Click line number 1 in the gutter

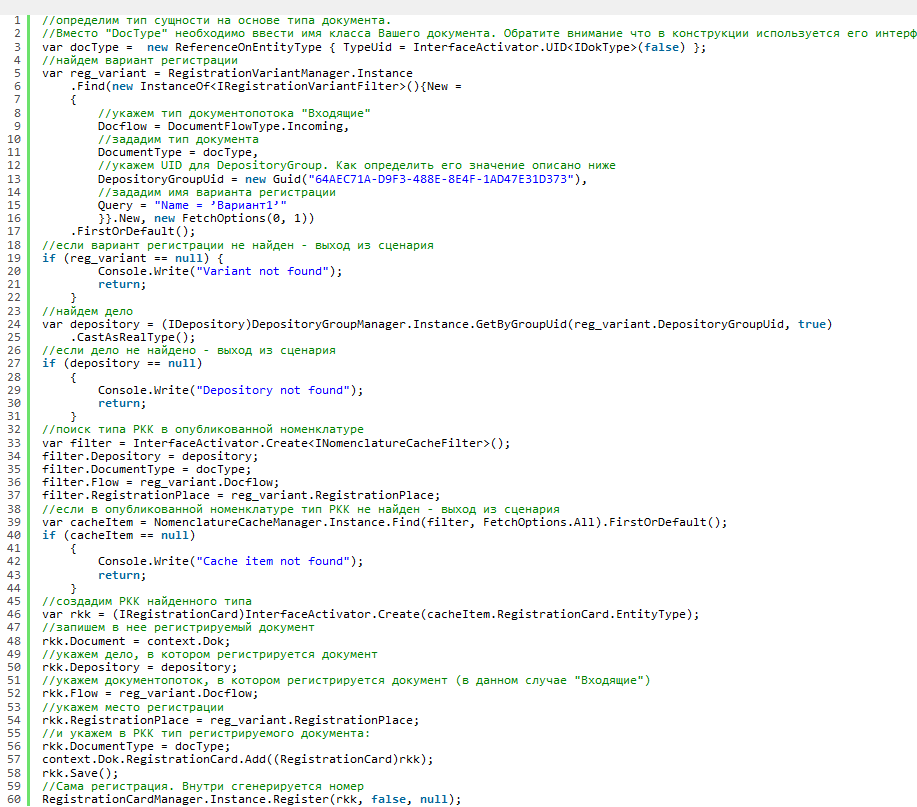[x=17, y=20]
